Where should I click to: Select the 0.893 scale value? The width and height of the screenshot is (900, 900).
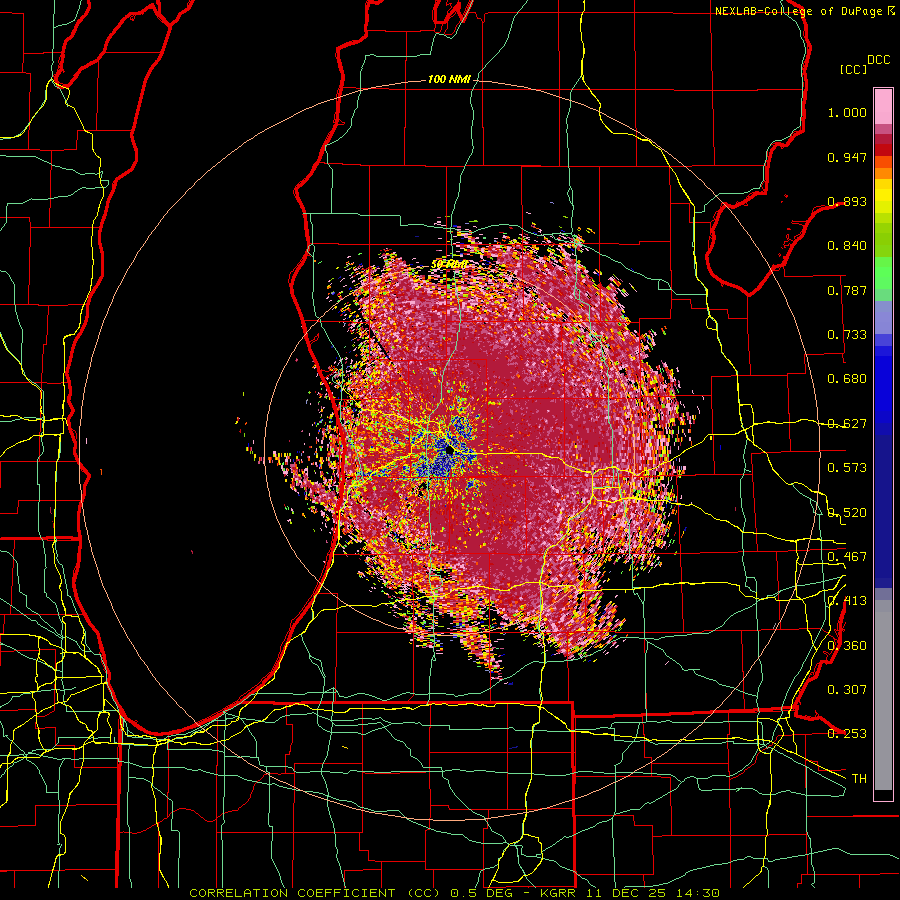pyautogui.click(x=847, y=201)
